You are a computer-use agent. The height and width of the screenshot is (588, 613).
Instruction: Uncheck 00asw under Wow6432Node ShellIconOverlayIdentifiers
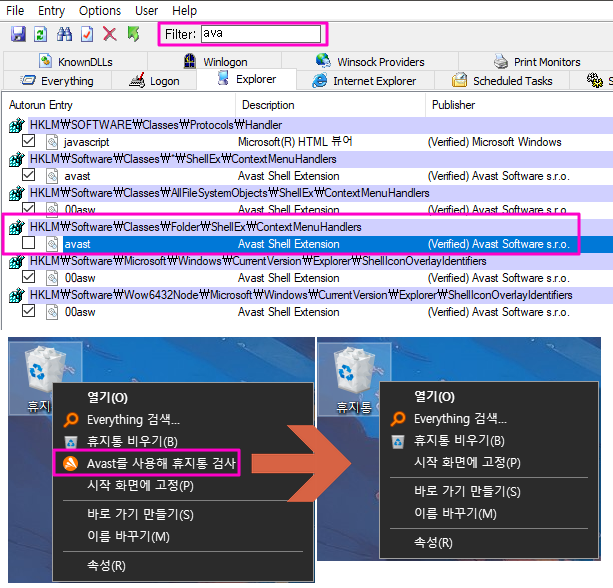pos(29,311)
